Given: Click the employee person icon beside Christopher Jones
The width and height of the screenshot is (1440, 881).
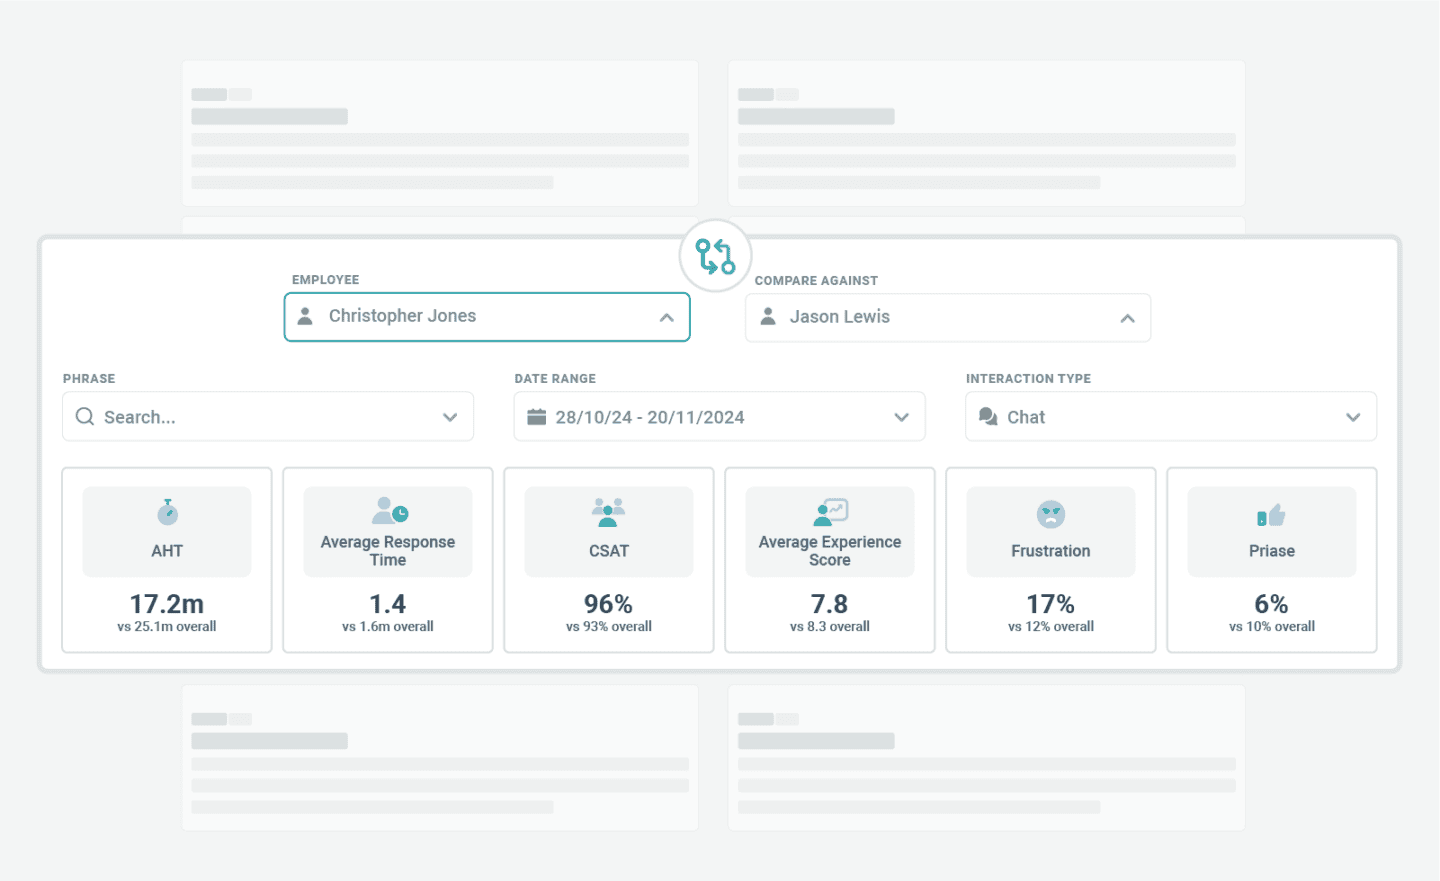Looking at the screenshot, I should point(305,316).
